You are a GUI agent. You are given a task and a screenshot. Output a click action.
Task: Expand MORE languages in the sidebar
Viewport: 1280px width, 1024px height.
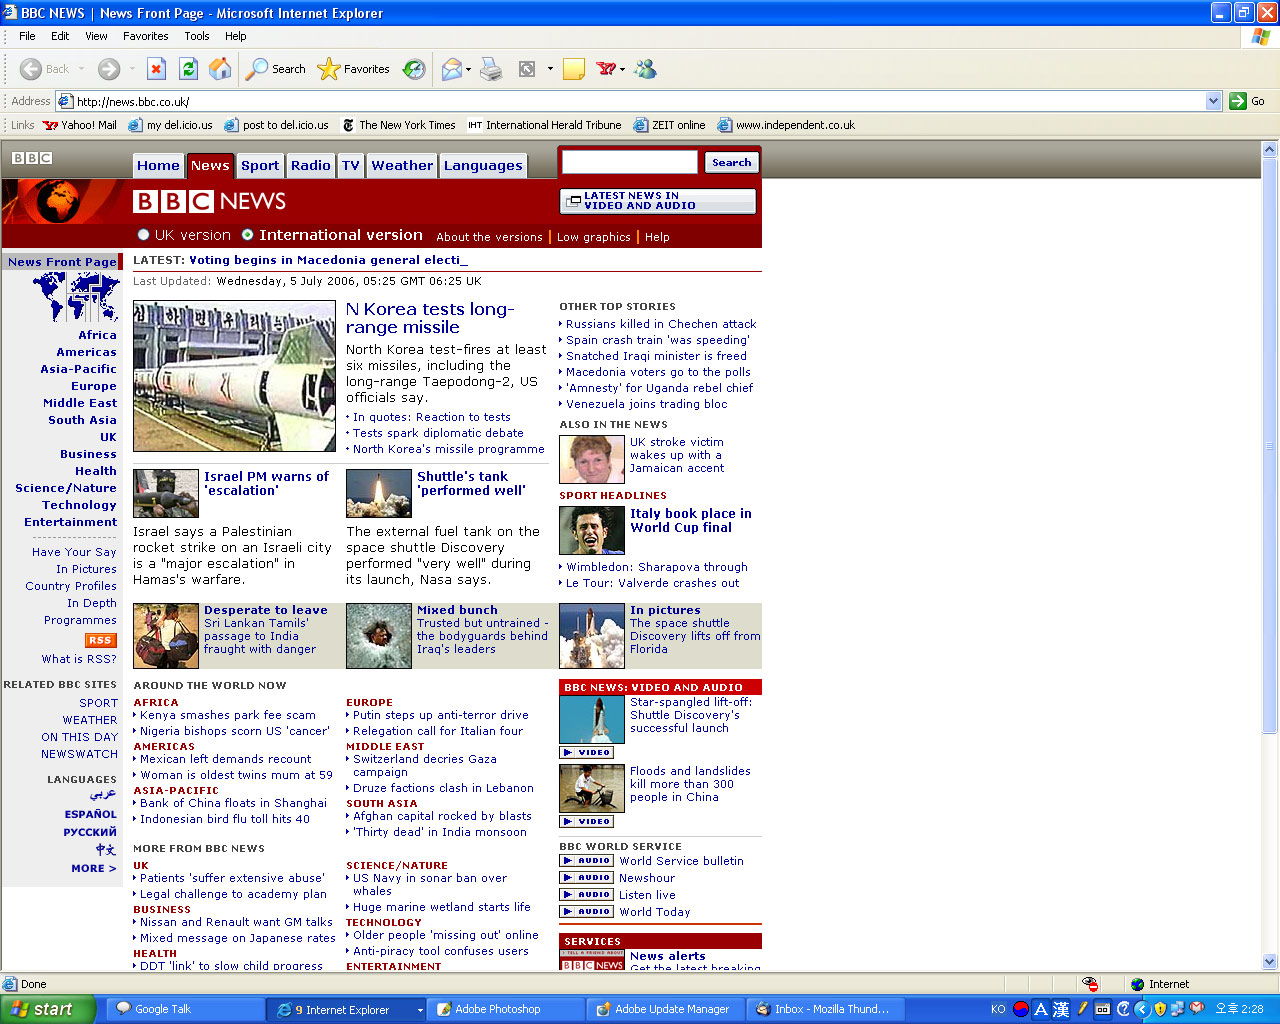(x=94, y=868)
